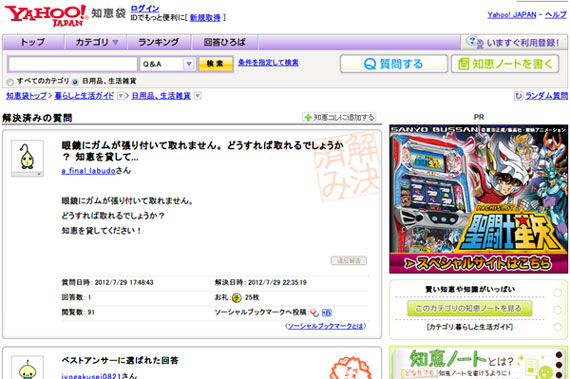Open 知恵袋トップ breadcrumb link

26,96
